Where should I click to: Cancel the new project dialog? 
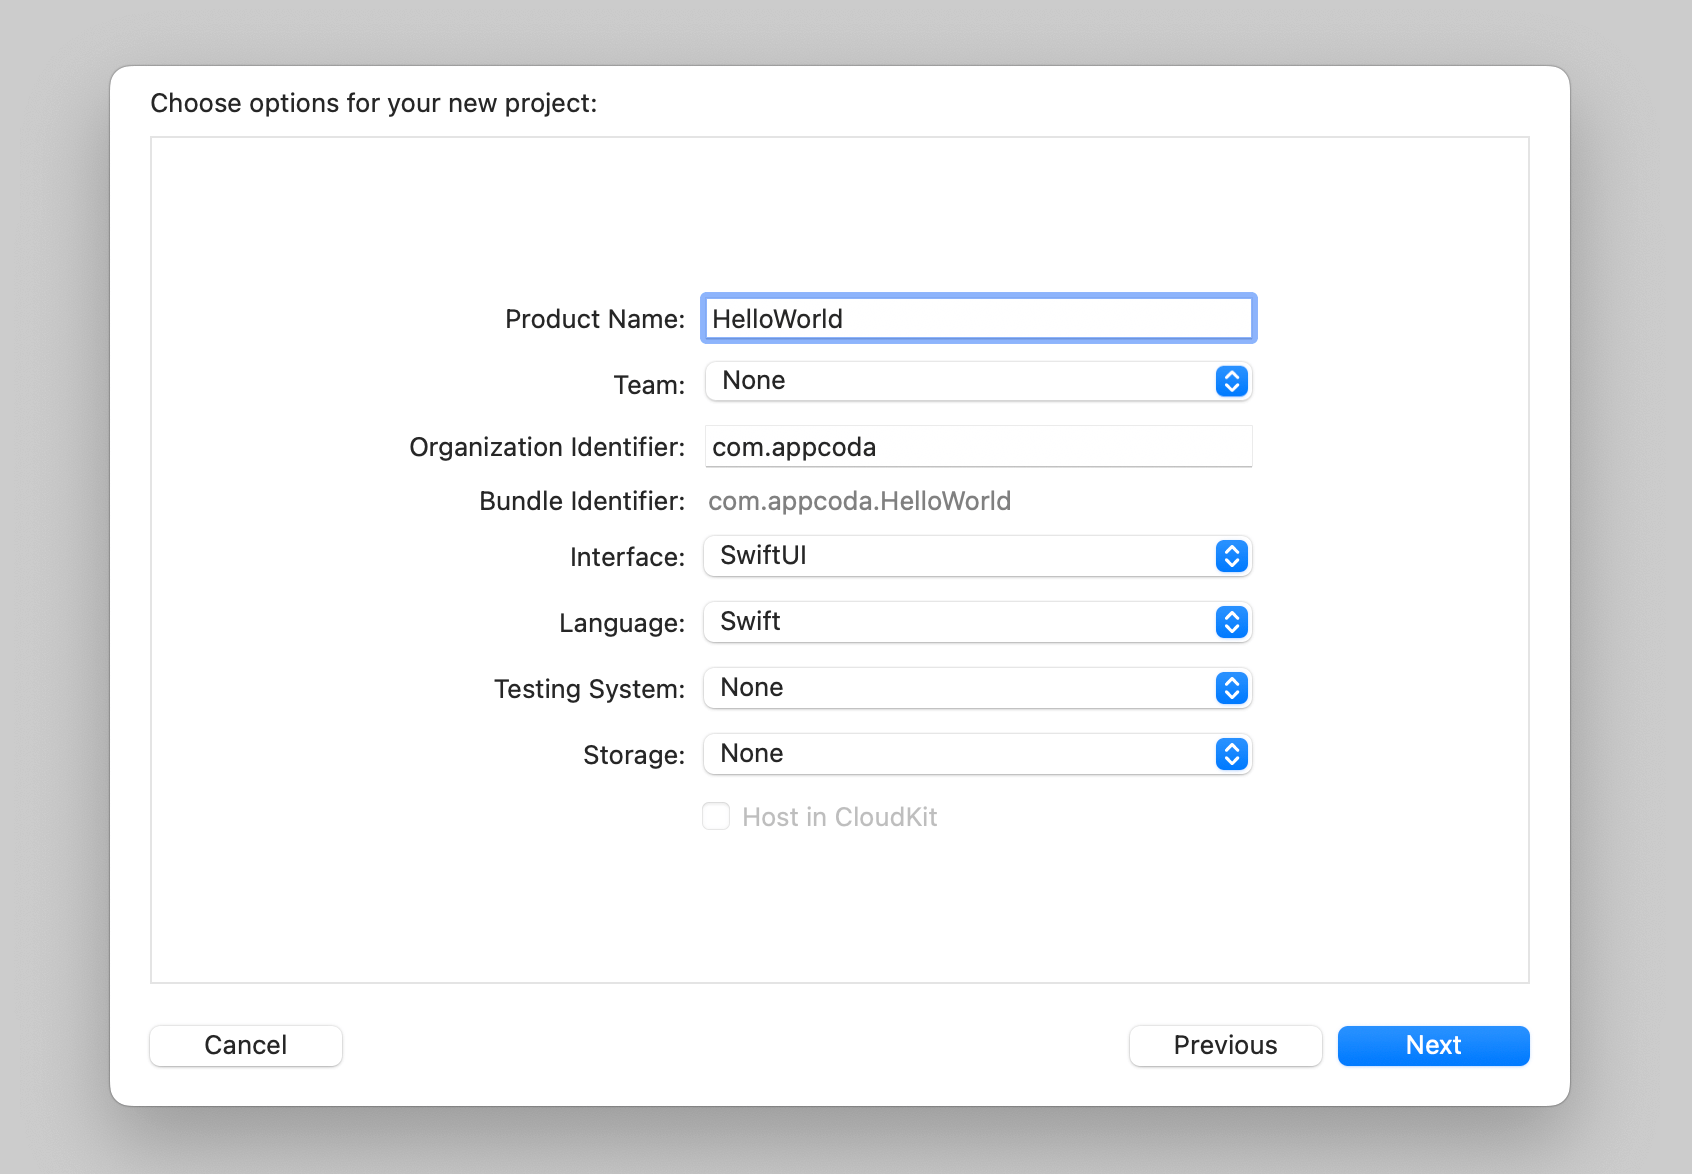click(246, 1045)
